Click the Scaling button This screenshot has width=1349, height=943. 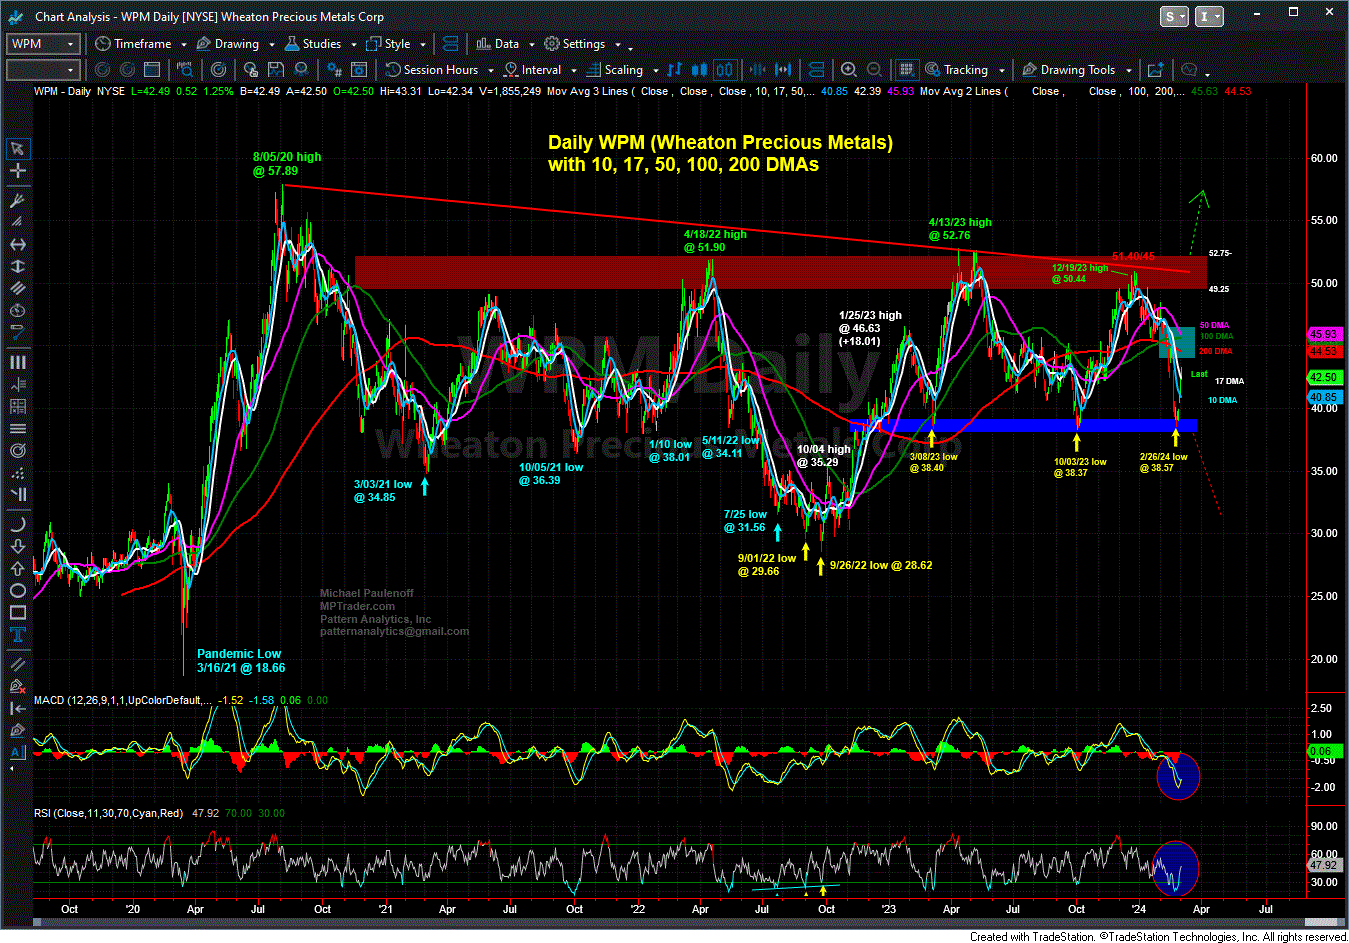[x=614, y=70]
